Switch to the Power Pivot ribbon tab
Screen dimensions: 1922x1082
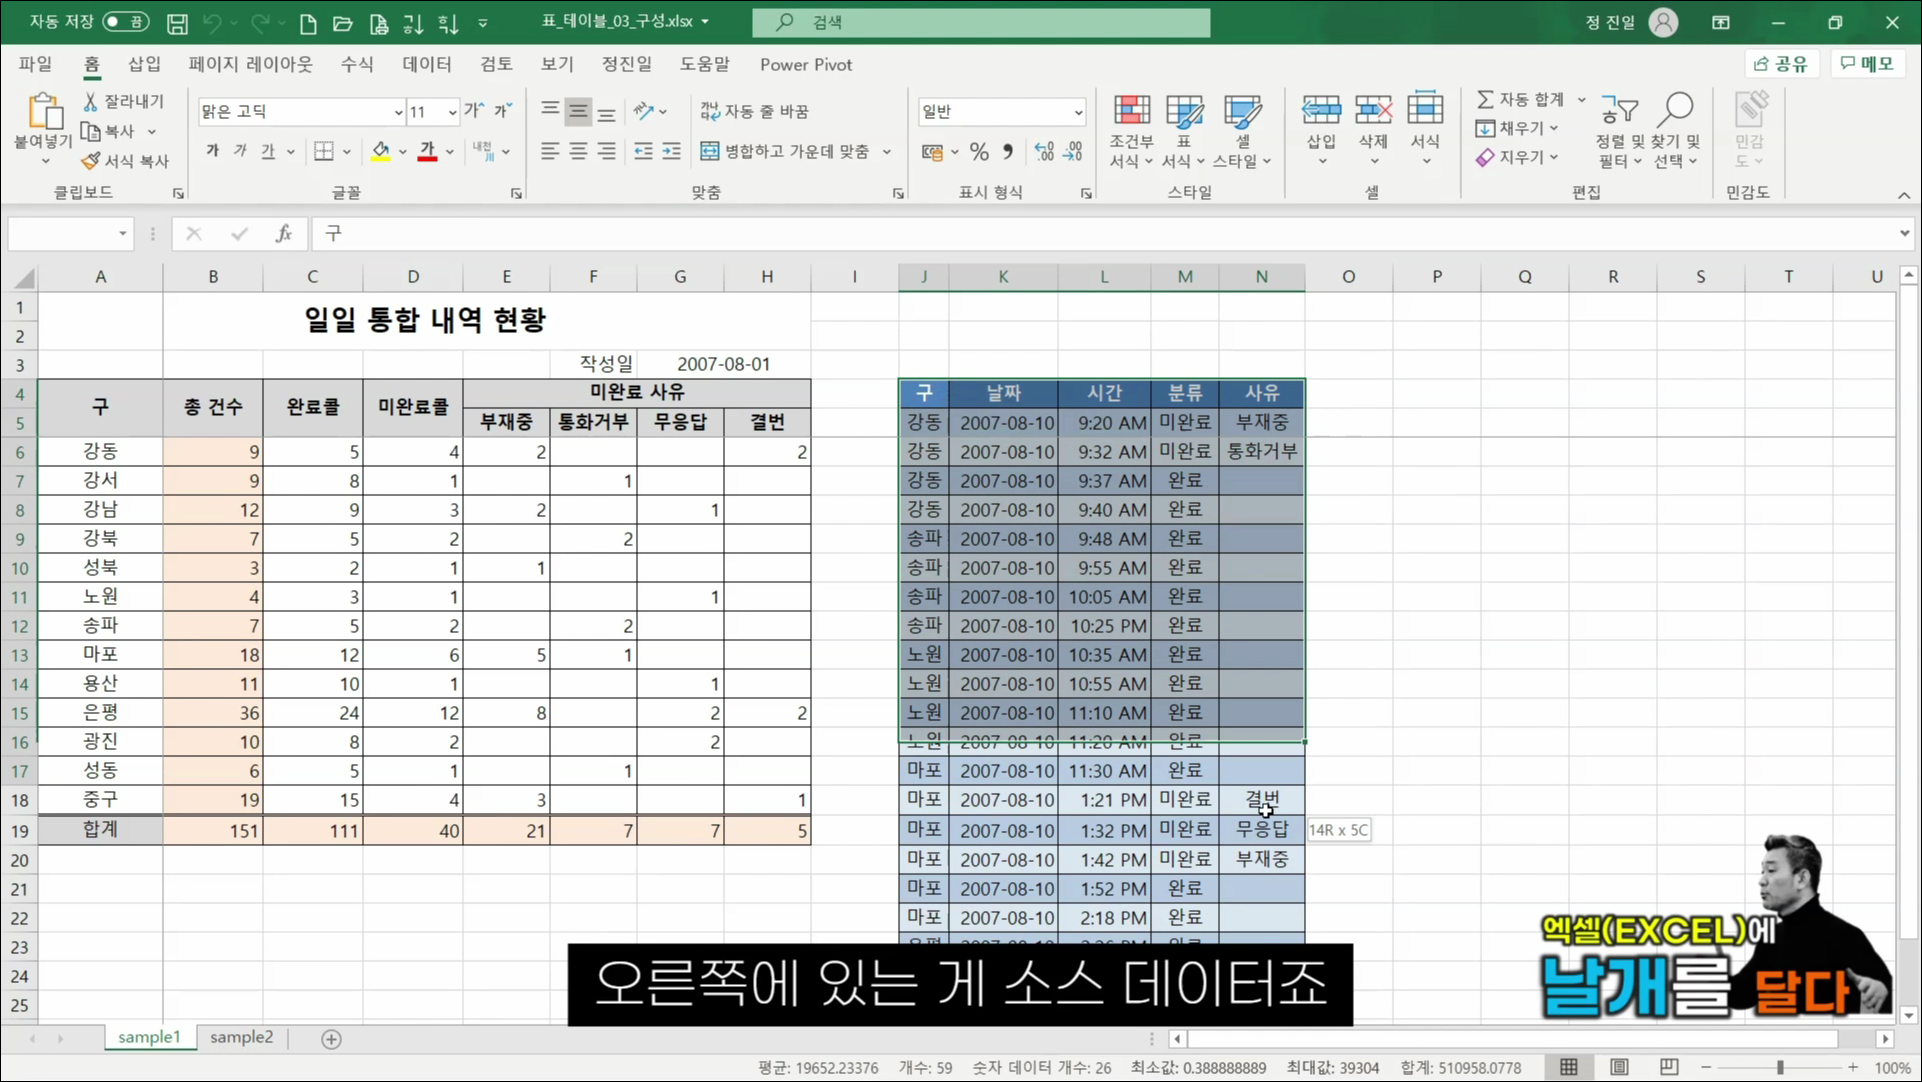(x=806, y=64)
